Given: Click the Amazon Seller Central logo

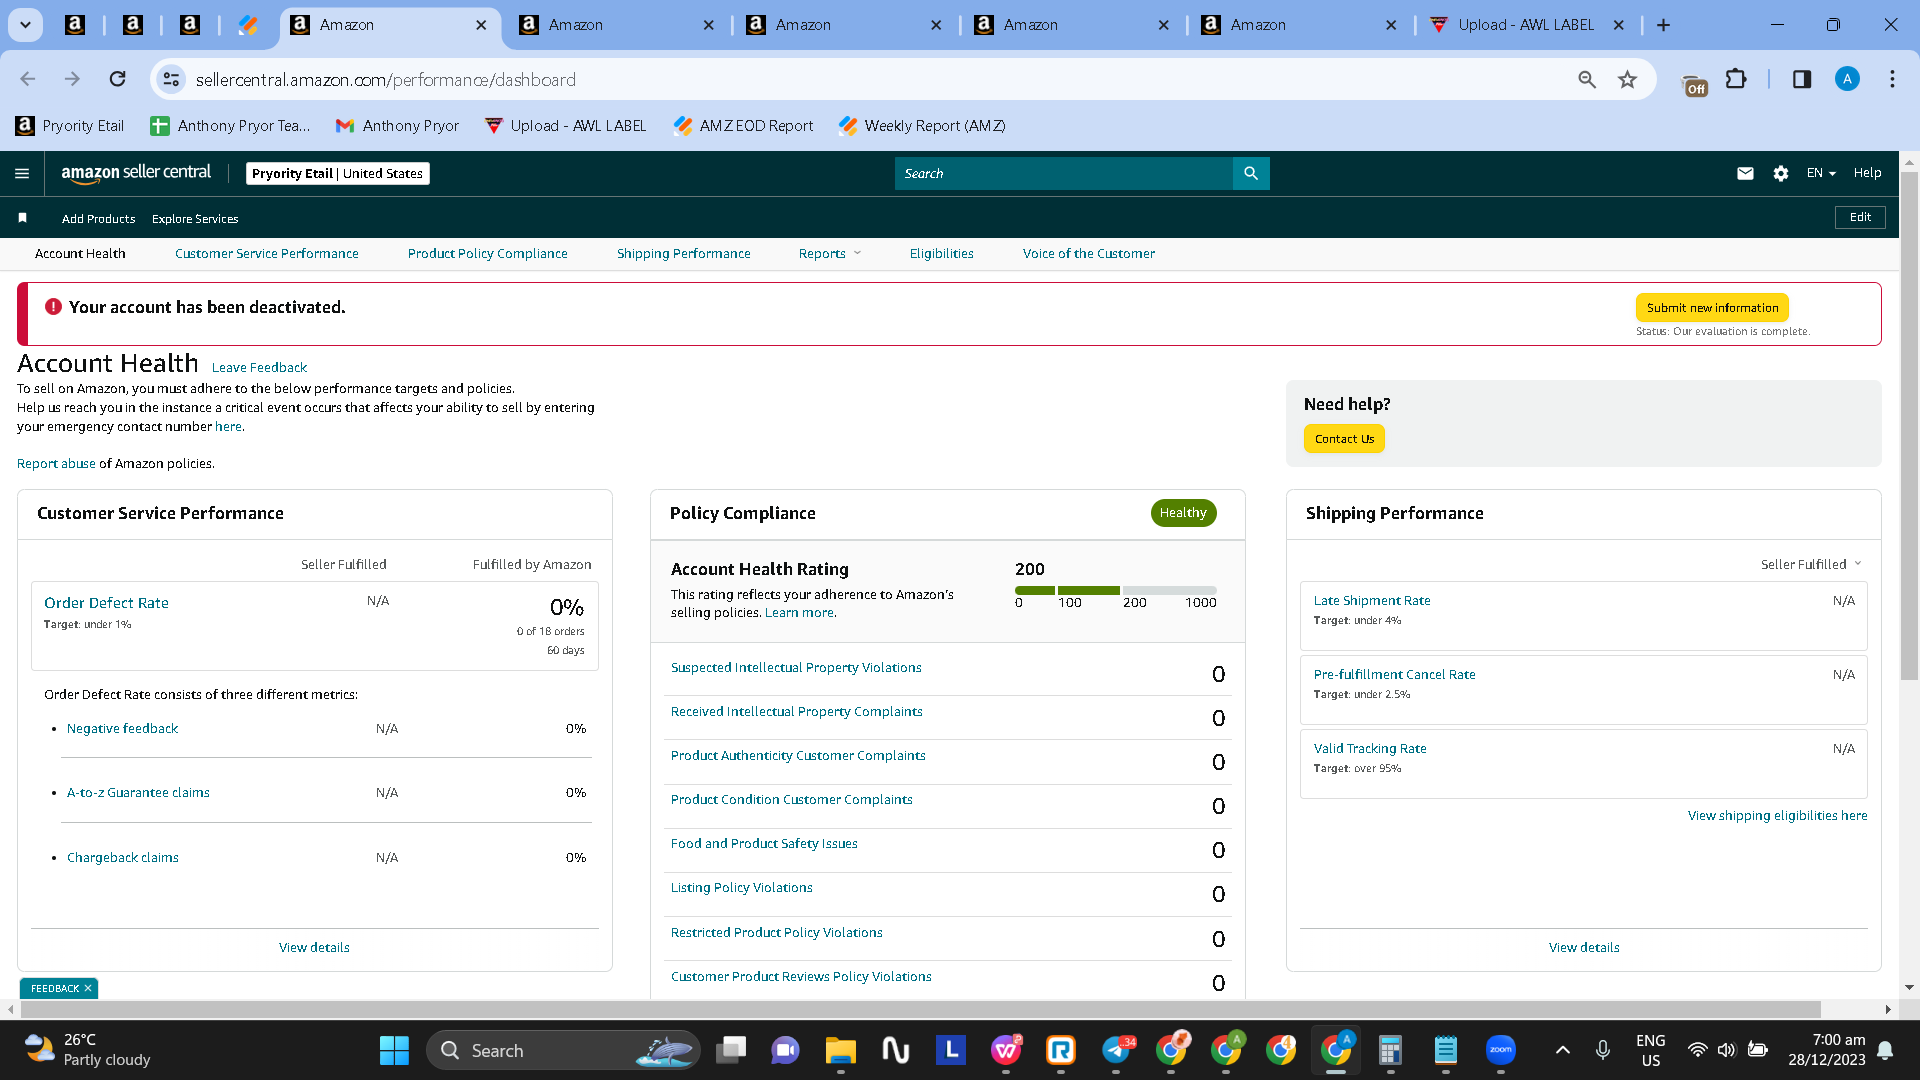Looking at the screenshot, I should (x=136, y=172).
